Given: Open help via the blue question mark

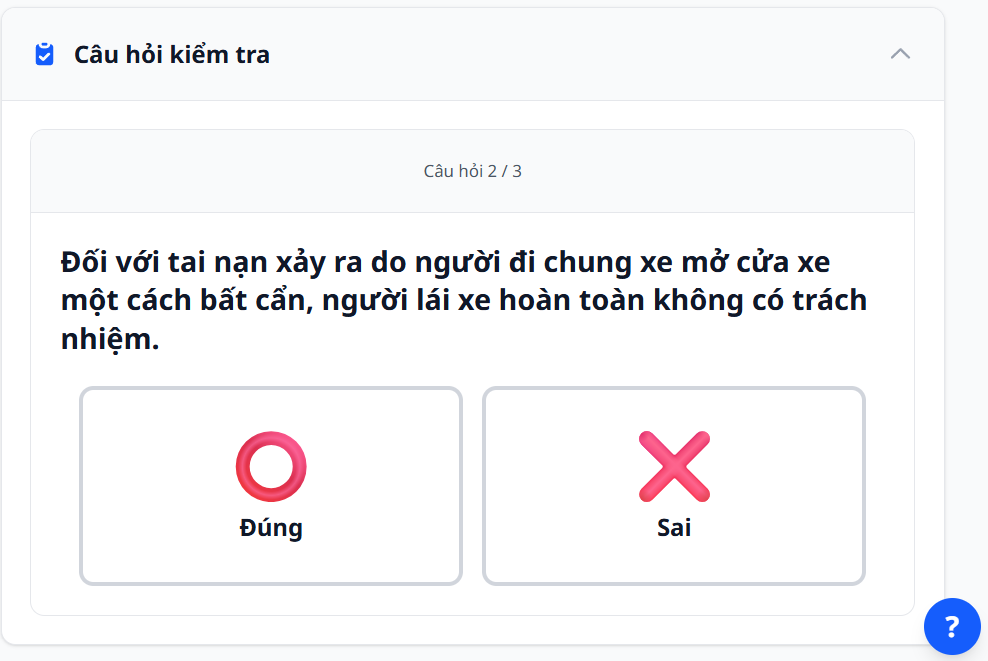Looking at the screenshot, I should (x=951, y=627).
